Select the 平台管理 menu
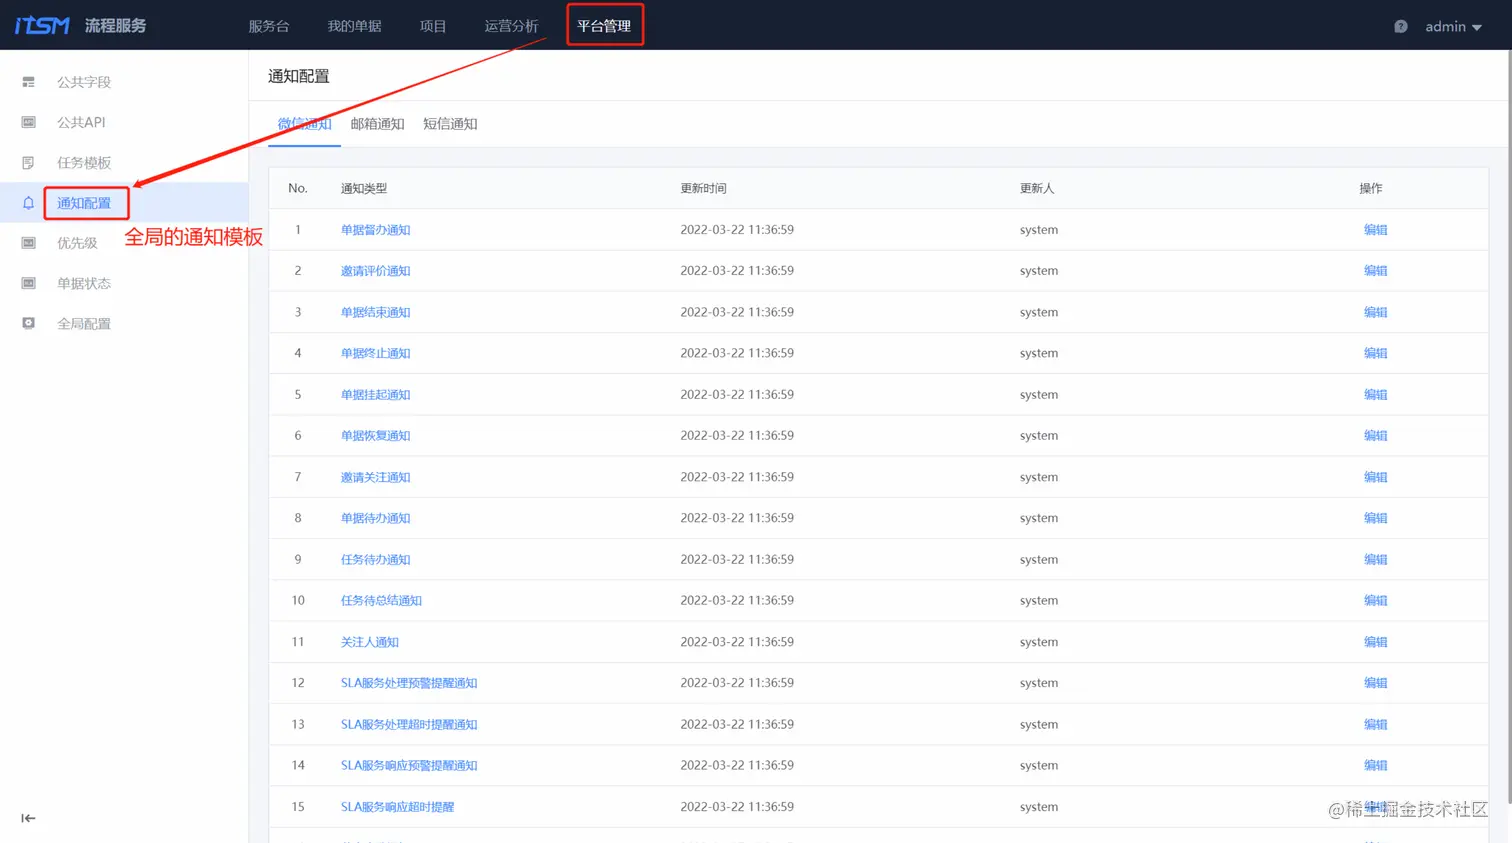 click(604, 26)
